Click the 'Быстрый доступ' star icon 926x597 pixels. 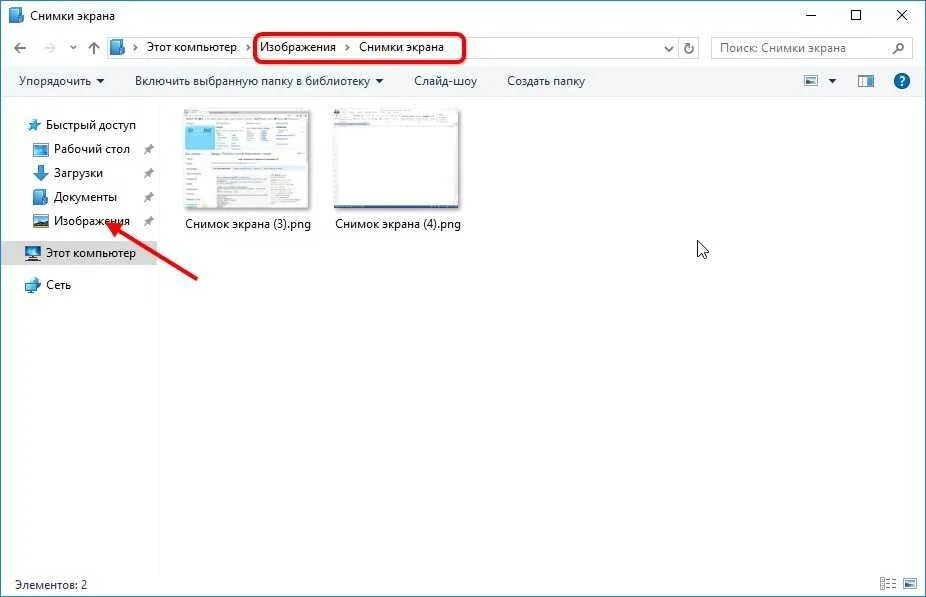pos(34,125)
